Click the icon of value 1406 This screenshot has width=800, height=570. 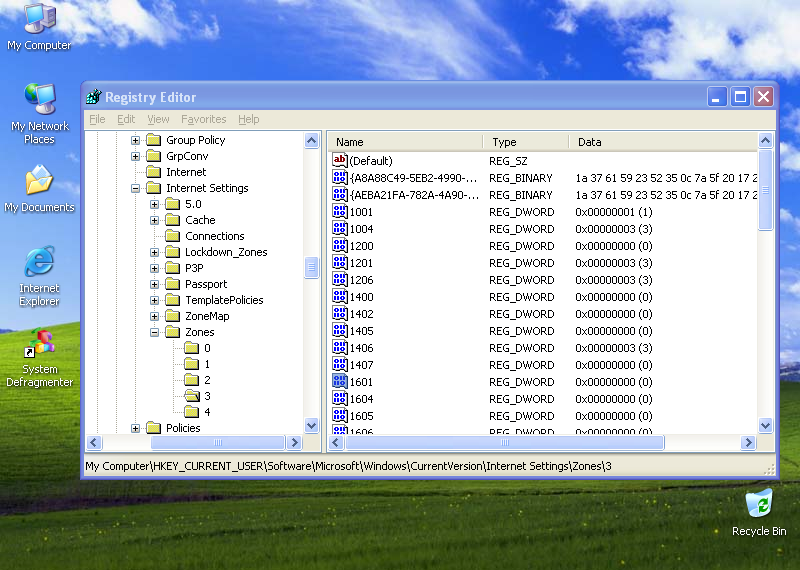(x=339, y=348)
